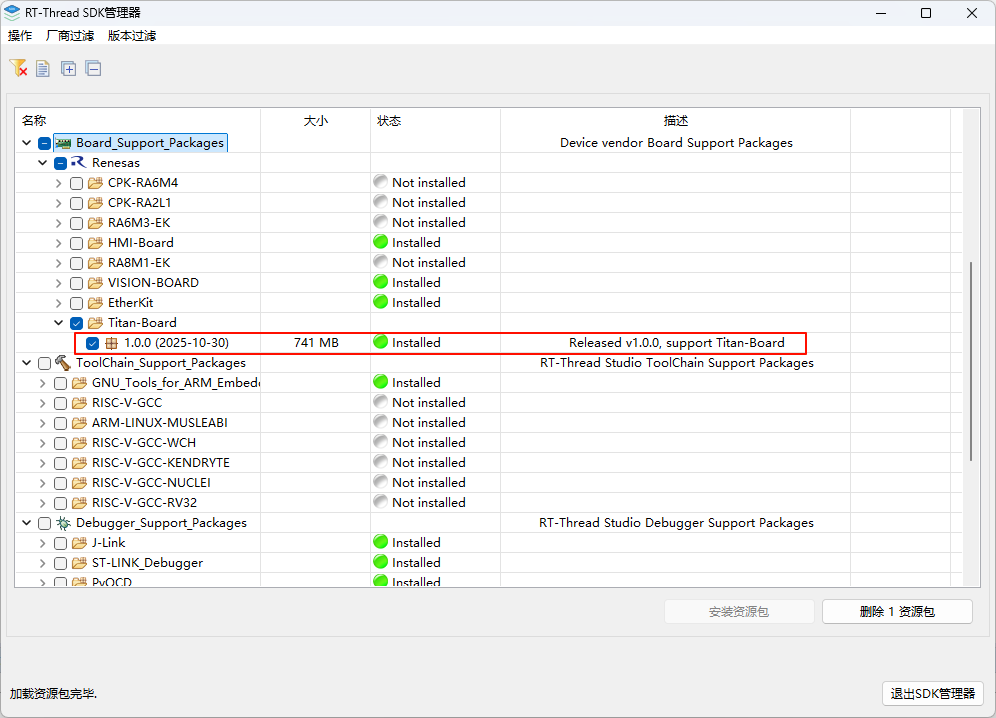
Task: Click the ToolChain_Support_Packages hammer icon
Action: click(x=63, y=363)
